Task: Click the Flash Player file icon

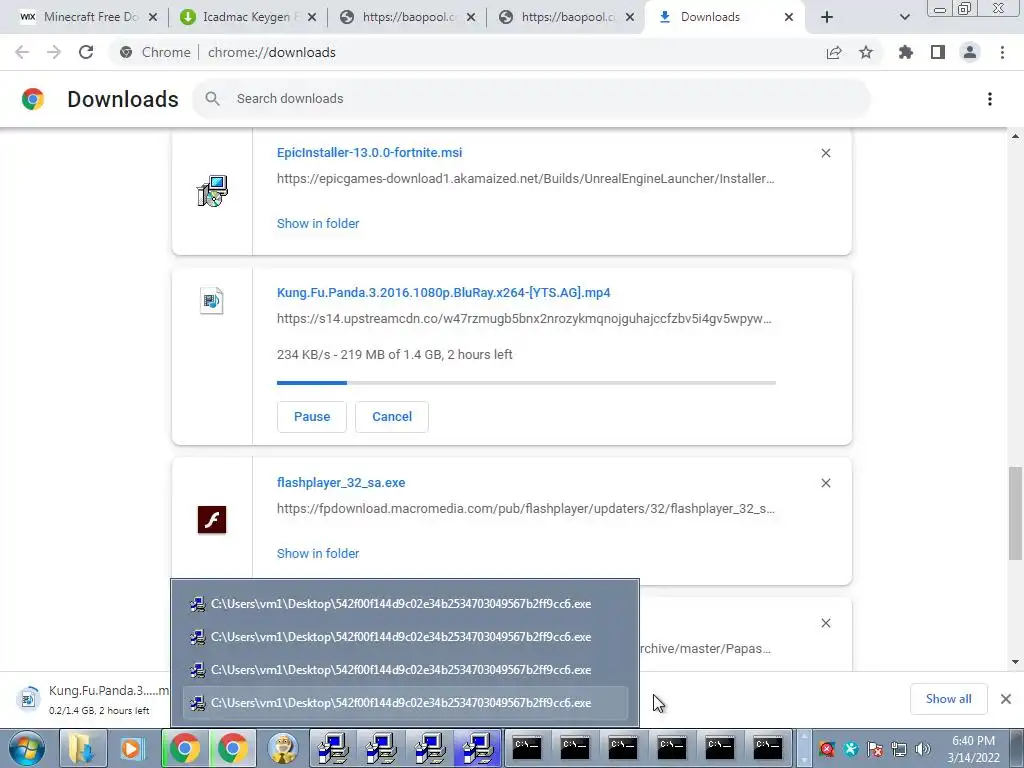Action: coord(212,520)
